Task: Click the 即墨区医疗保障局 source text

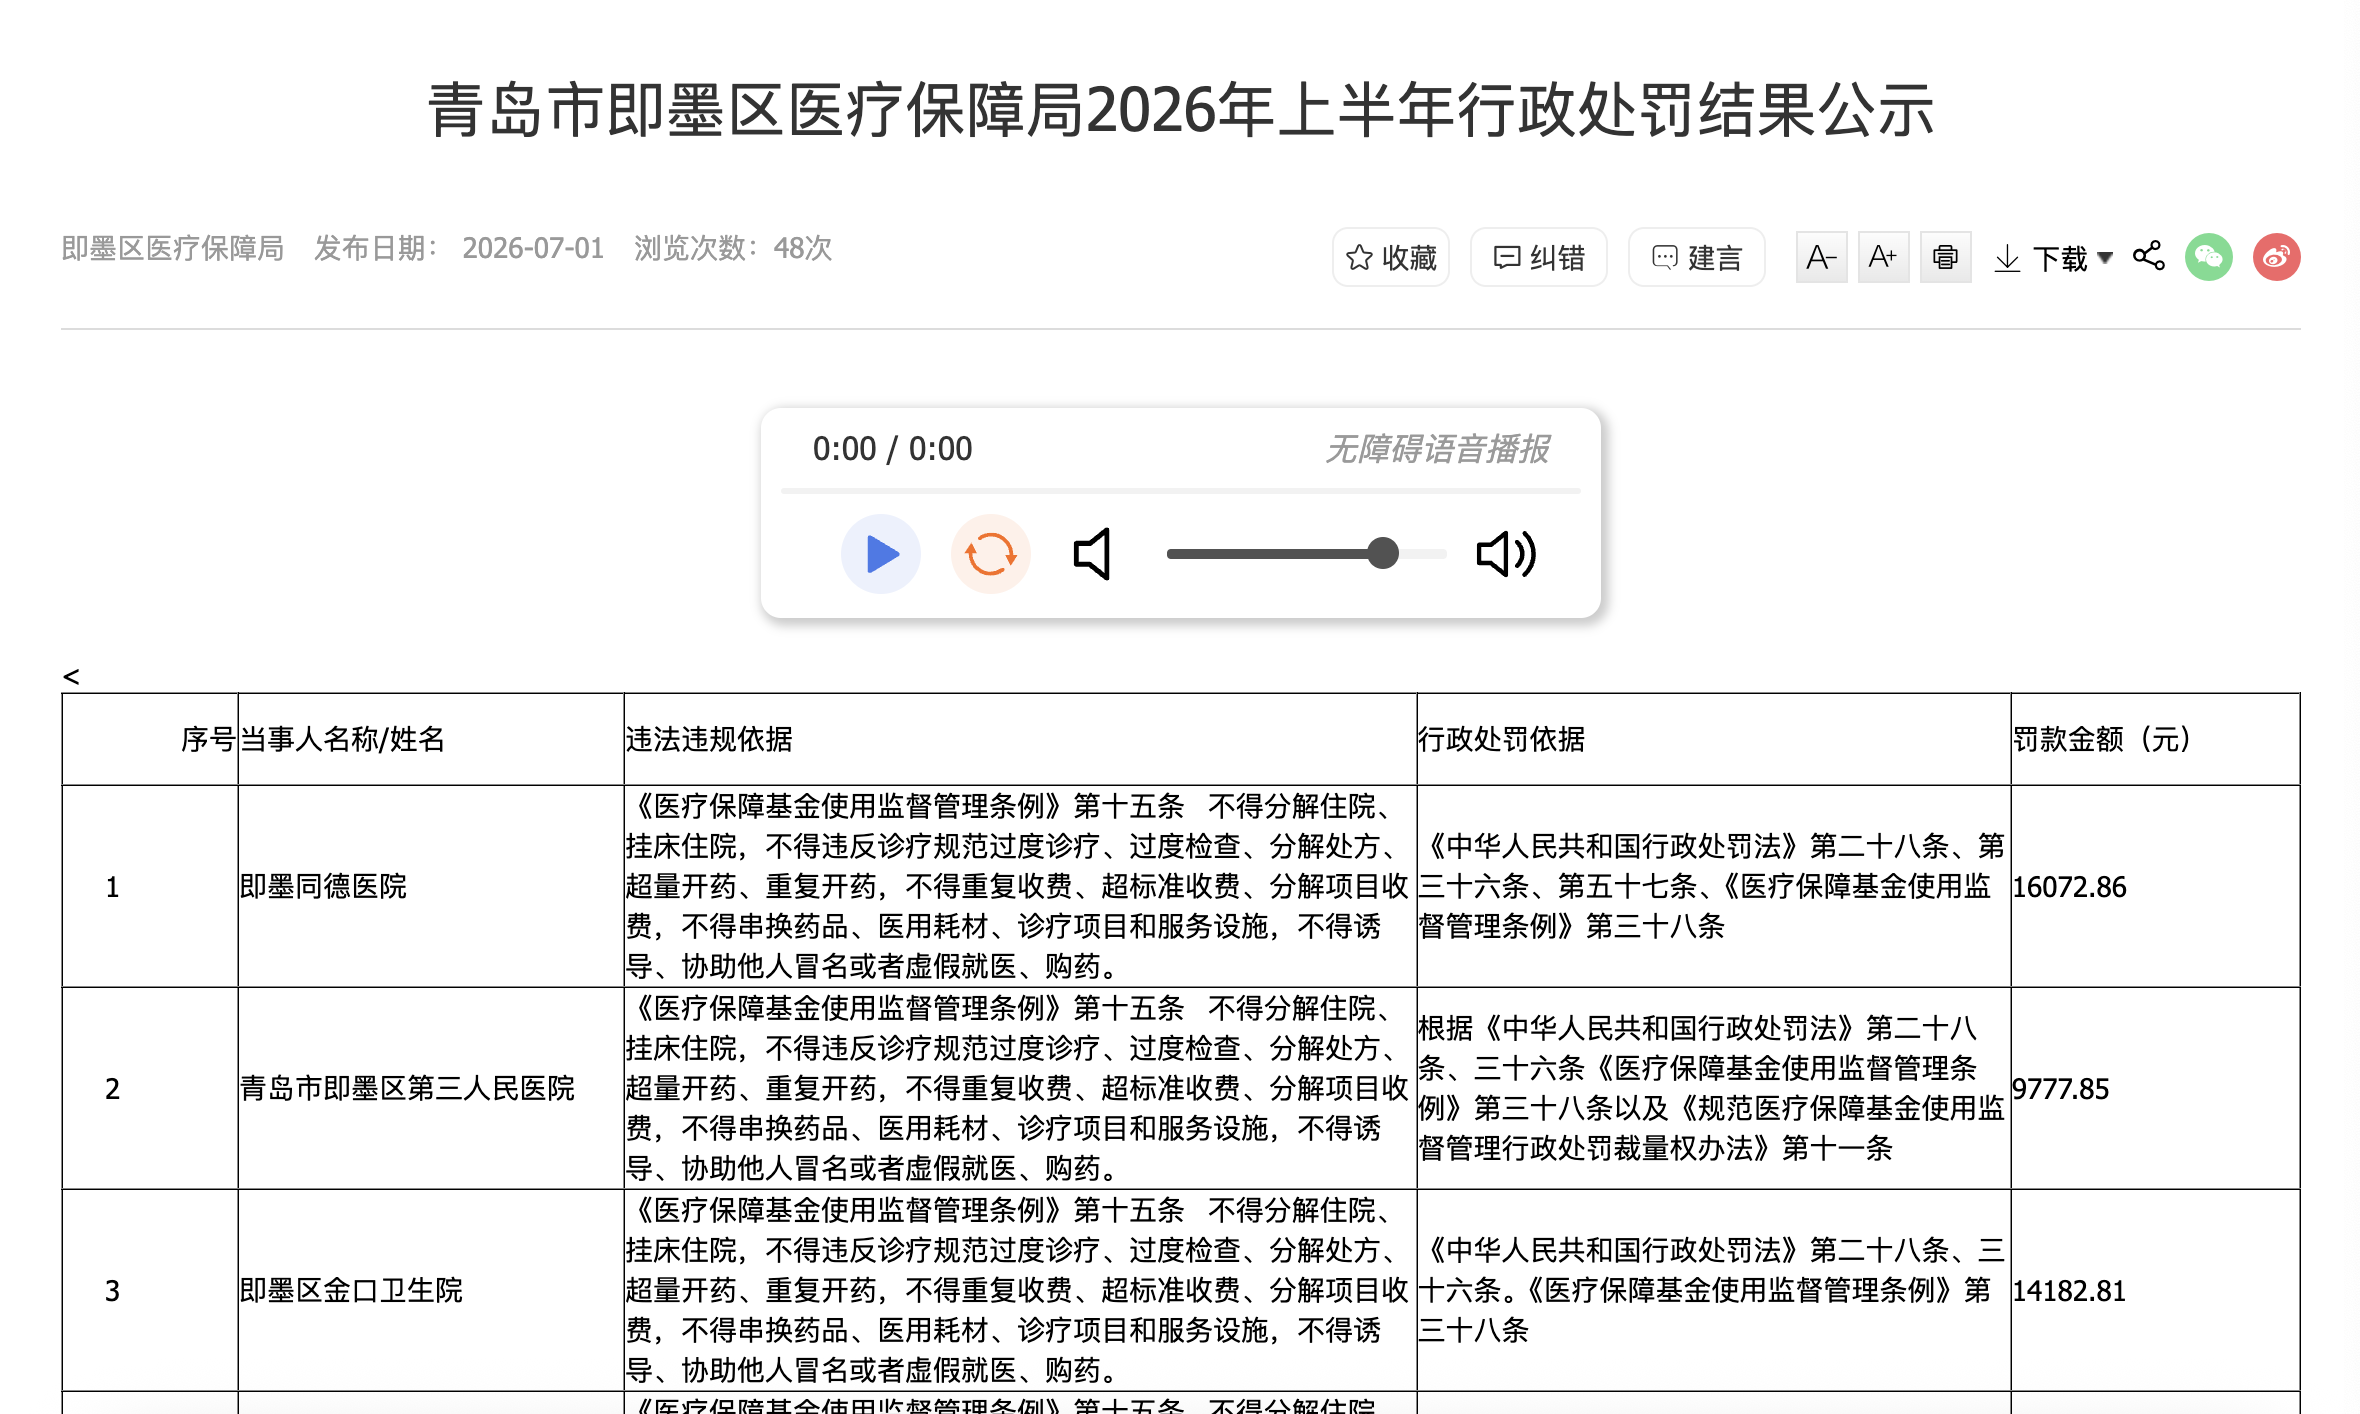Action: point(172,248)
